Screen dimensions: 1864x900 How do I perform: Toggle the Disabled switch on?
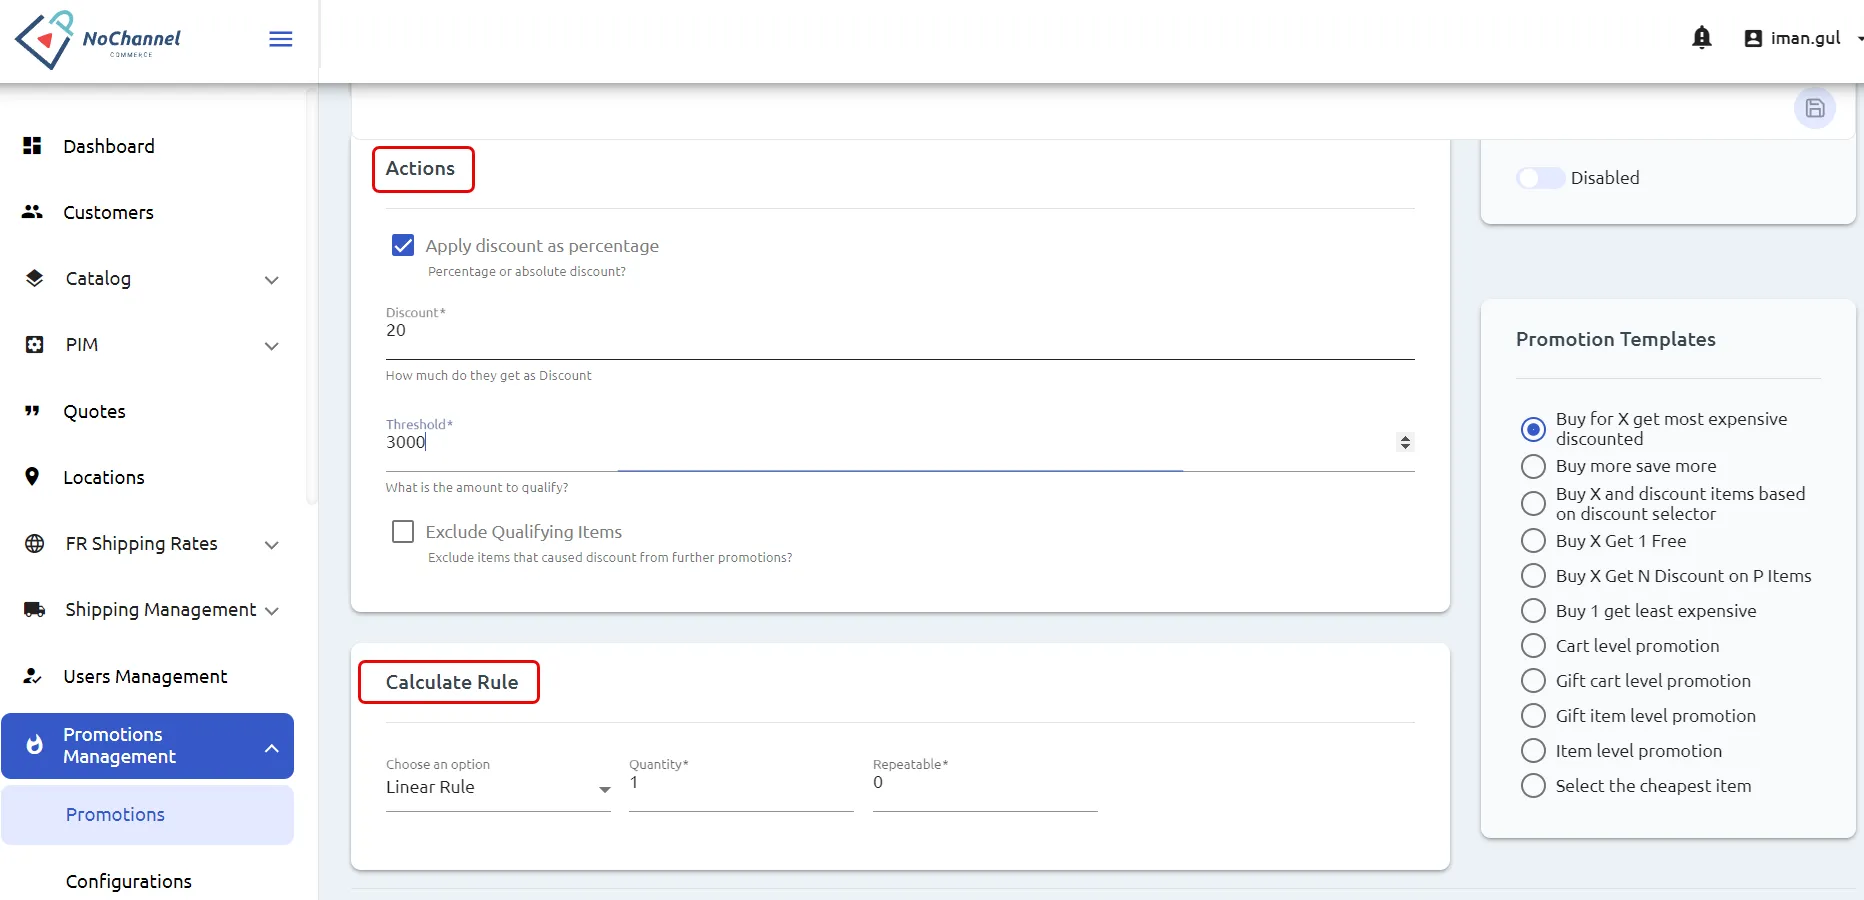pos(1540,178)
